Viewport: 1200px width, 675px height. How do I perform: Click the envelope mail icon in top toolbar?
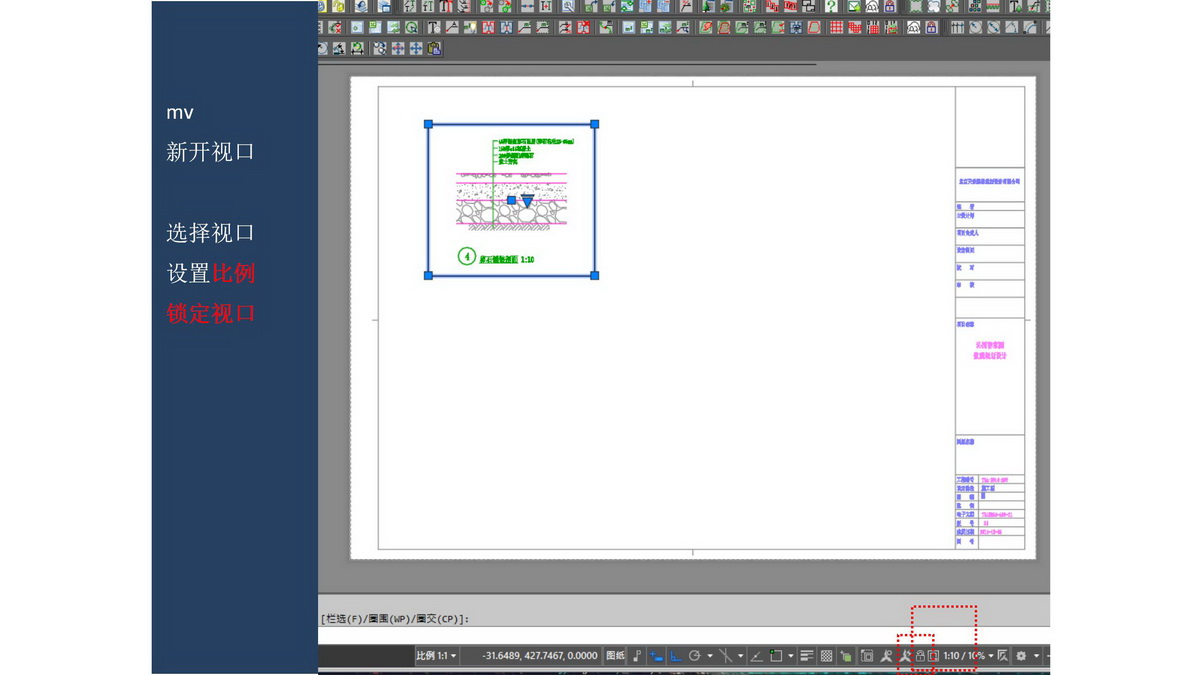(854, 6)
